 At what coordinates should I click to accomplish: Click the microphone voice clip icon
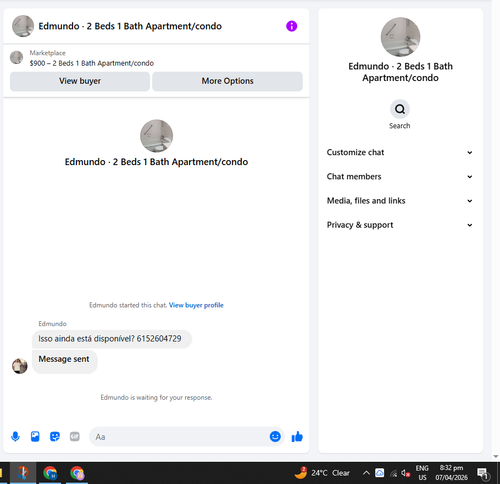(x=15, y=436)
